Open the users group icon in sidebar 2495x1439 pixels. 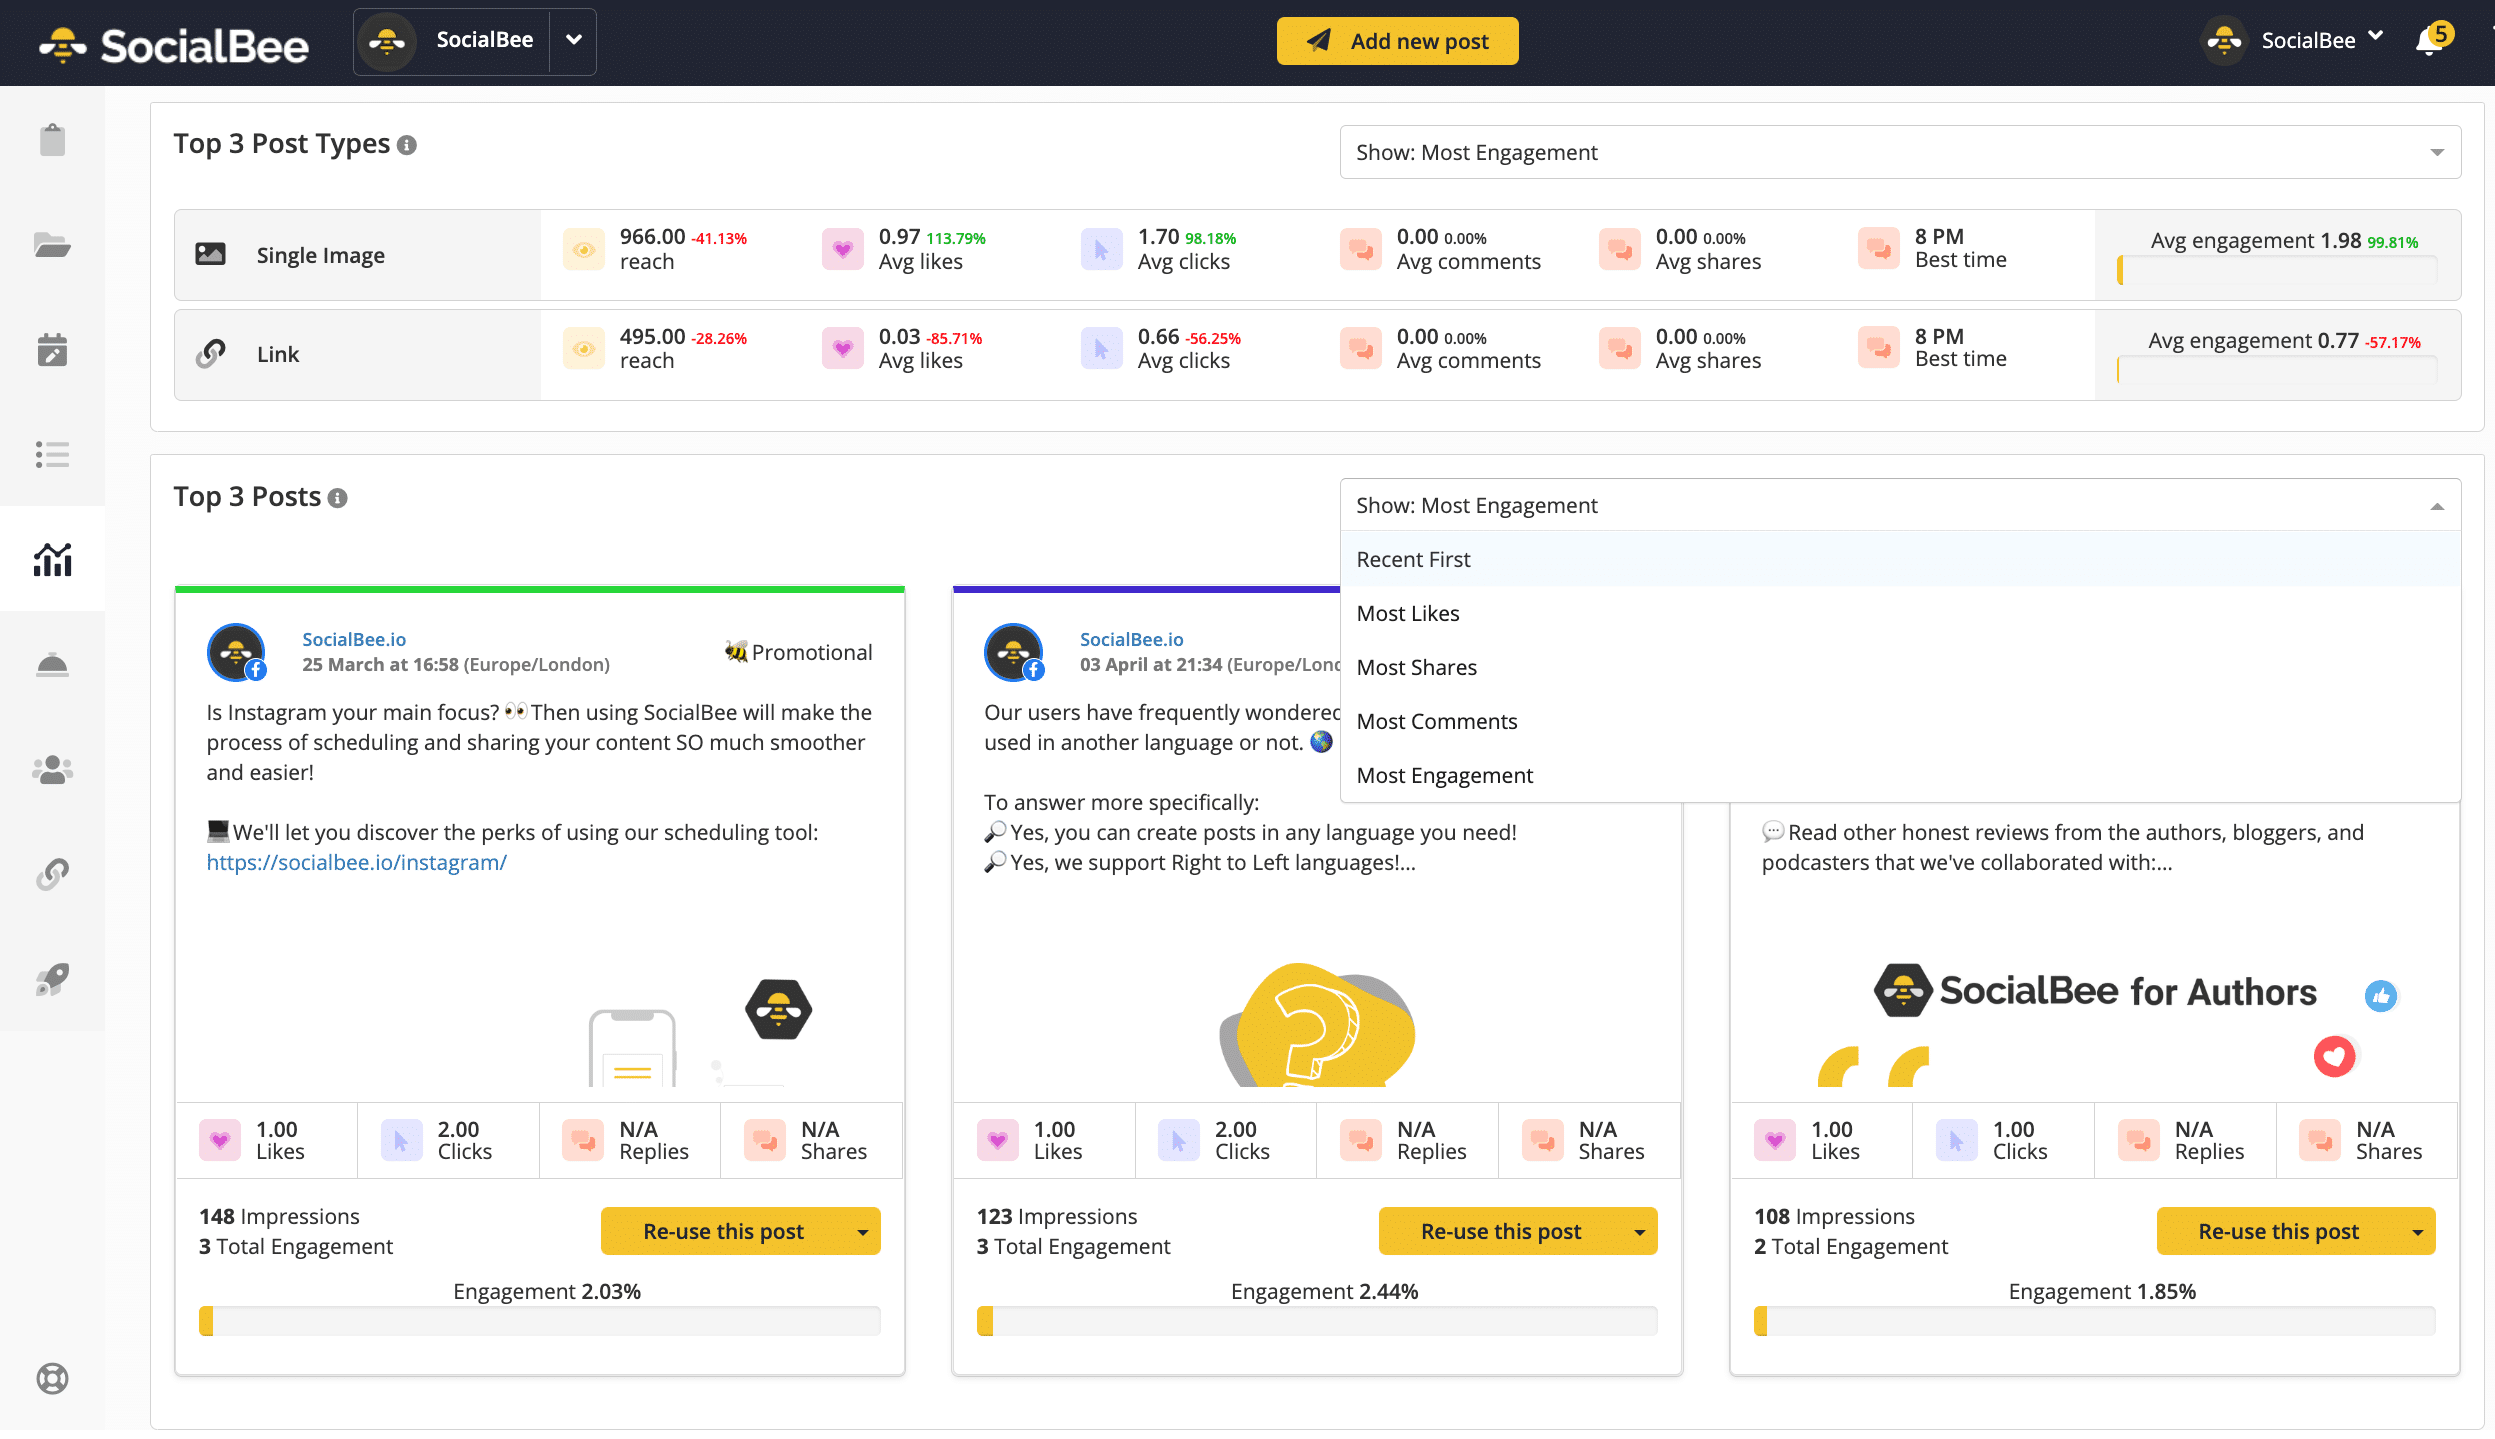pyautogui.click(x=52, y=769)
